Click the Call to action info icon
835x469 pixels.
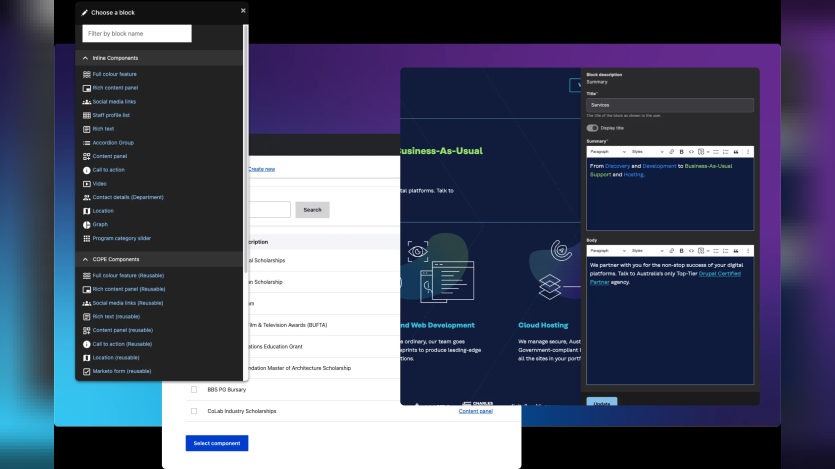[x=86, y=170]
